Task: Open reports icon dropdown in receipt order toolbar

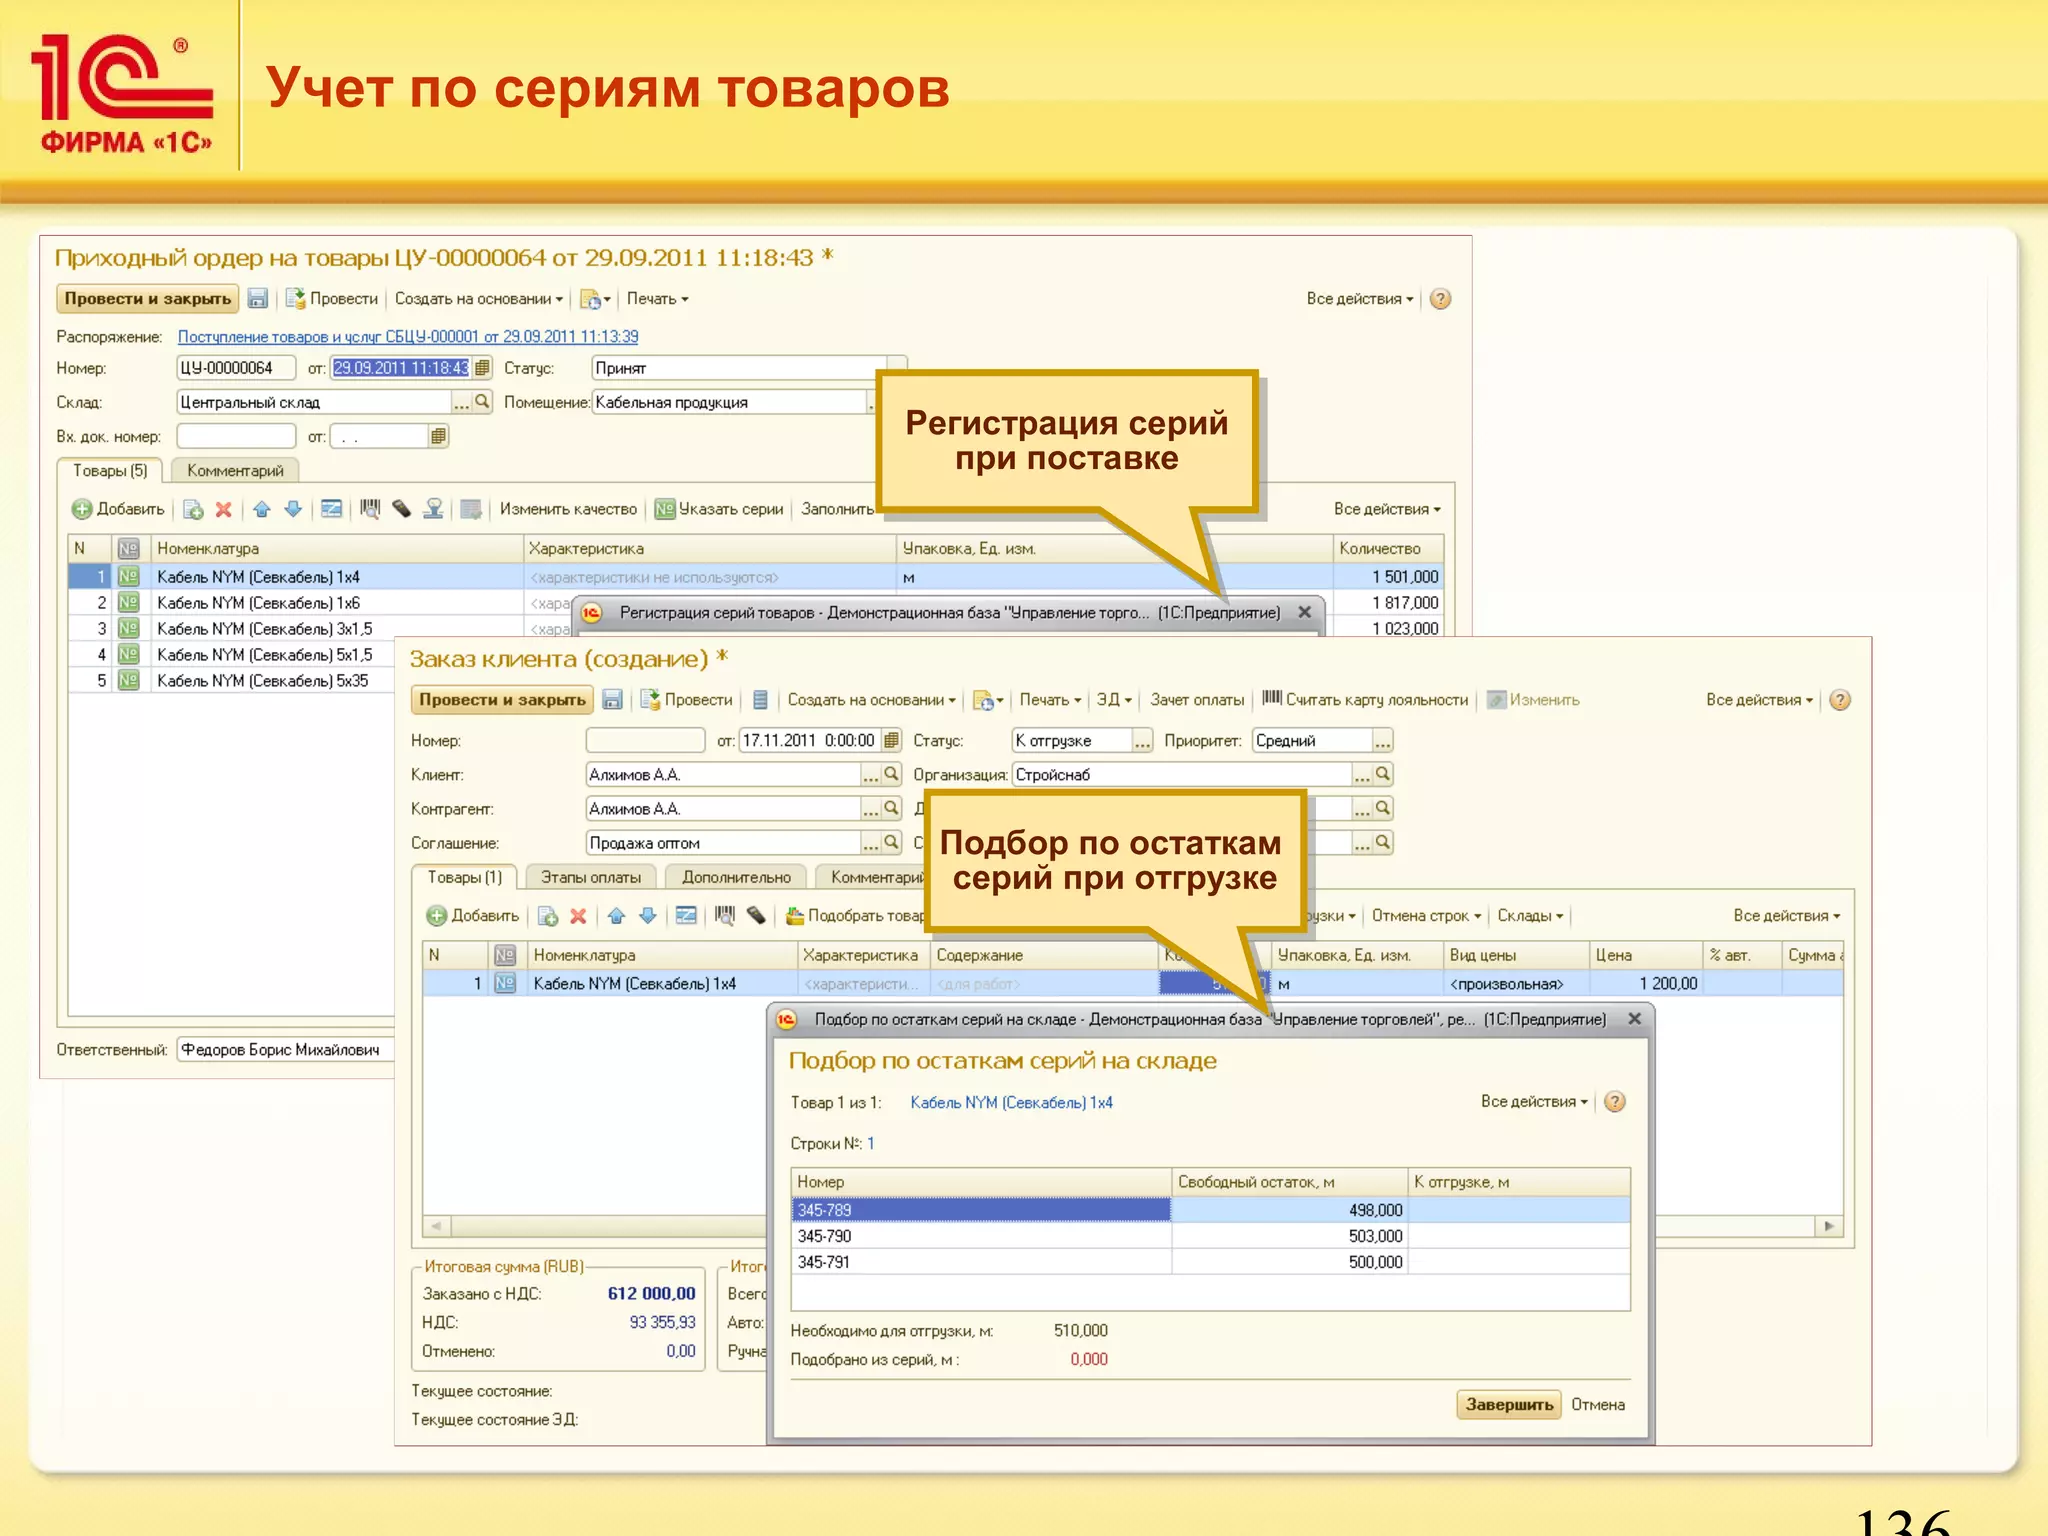Action: point(595,299)
